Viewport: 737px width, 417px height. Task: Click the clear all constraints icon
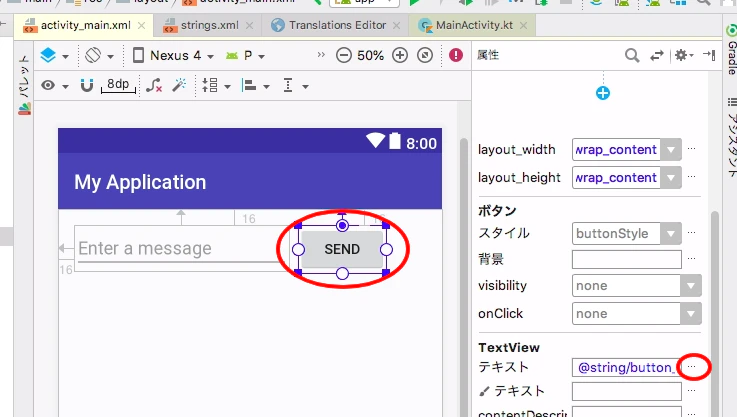pyautogui.click(x=154, y=85)
